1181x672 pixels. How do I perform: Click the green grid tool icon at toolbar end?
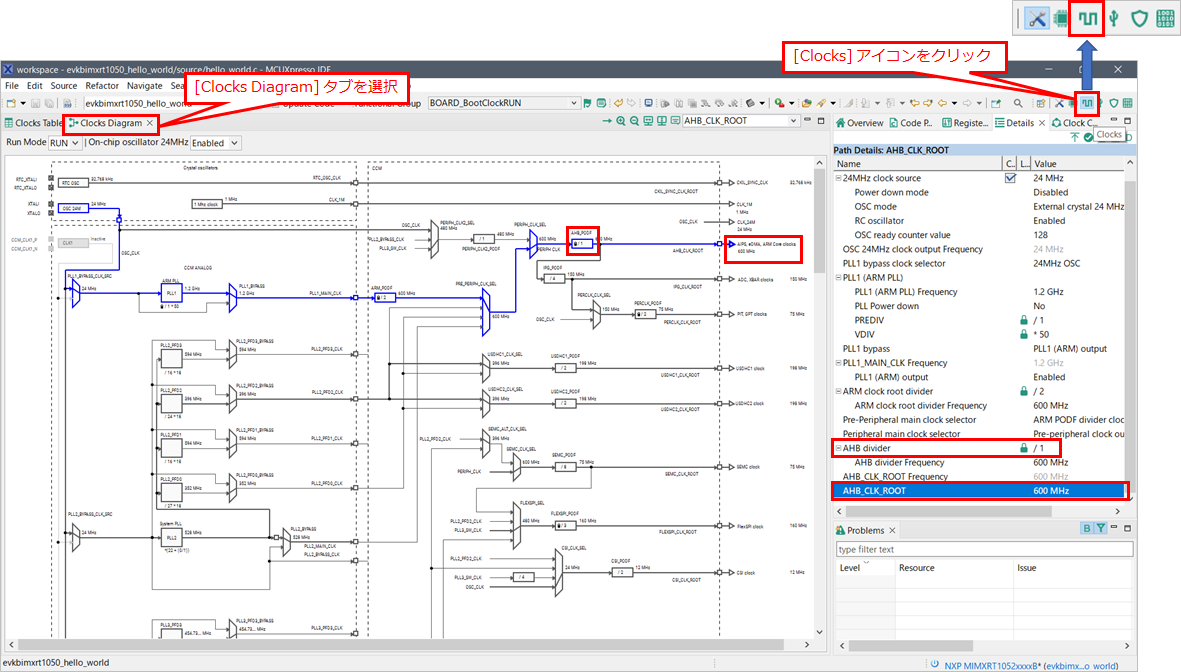tap(1128, 103)
